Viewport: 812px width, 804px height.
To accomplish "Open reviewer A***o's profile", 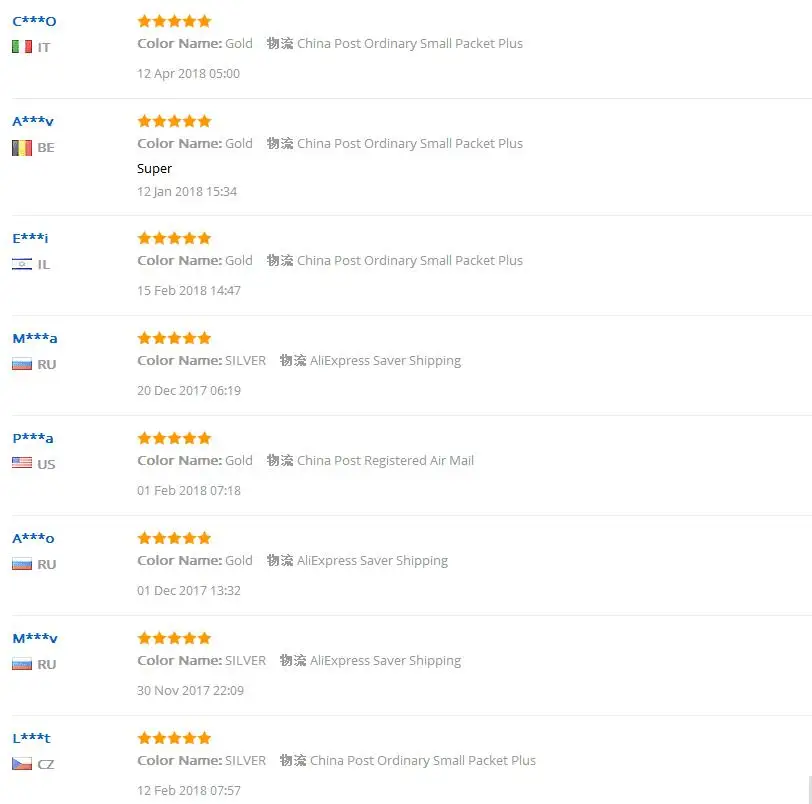I will click(33, 538).
